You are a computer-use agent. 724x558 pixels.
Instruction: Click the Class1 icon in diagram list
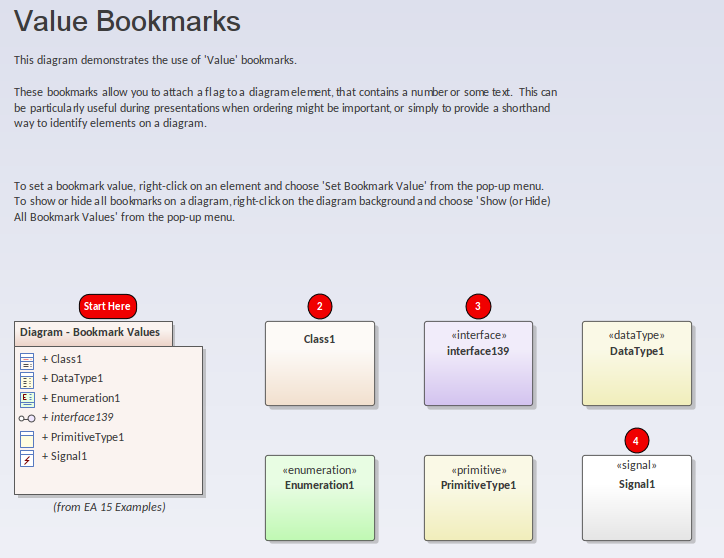[x=27, y=359]
